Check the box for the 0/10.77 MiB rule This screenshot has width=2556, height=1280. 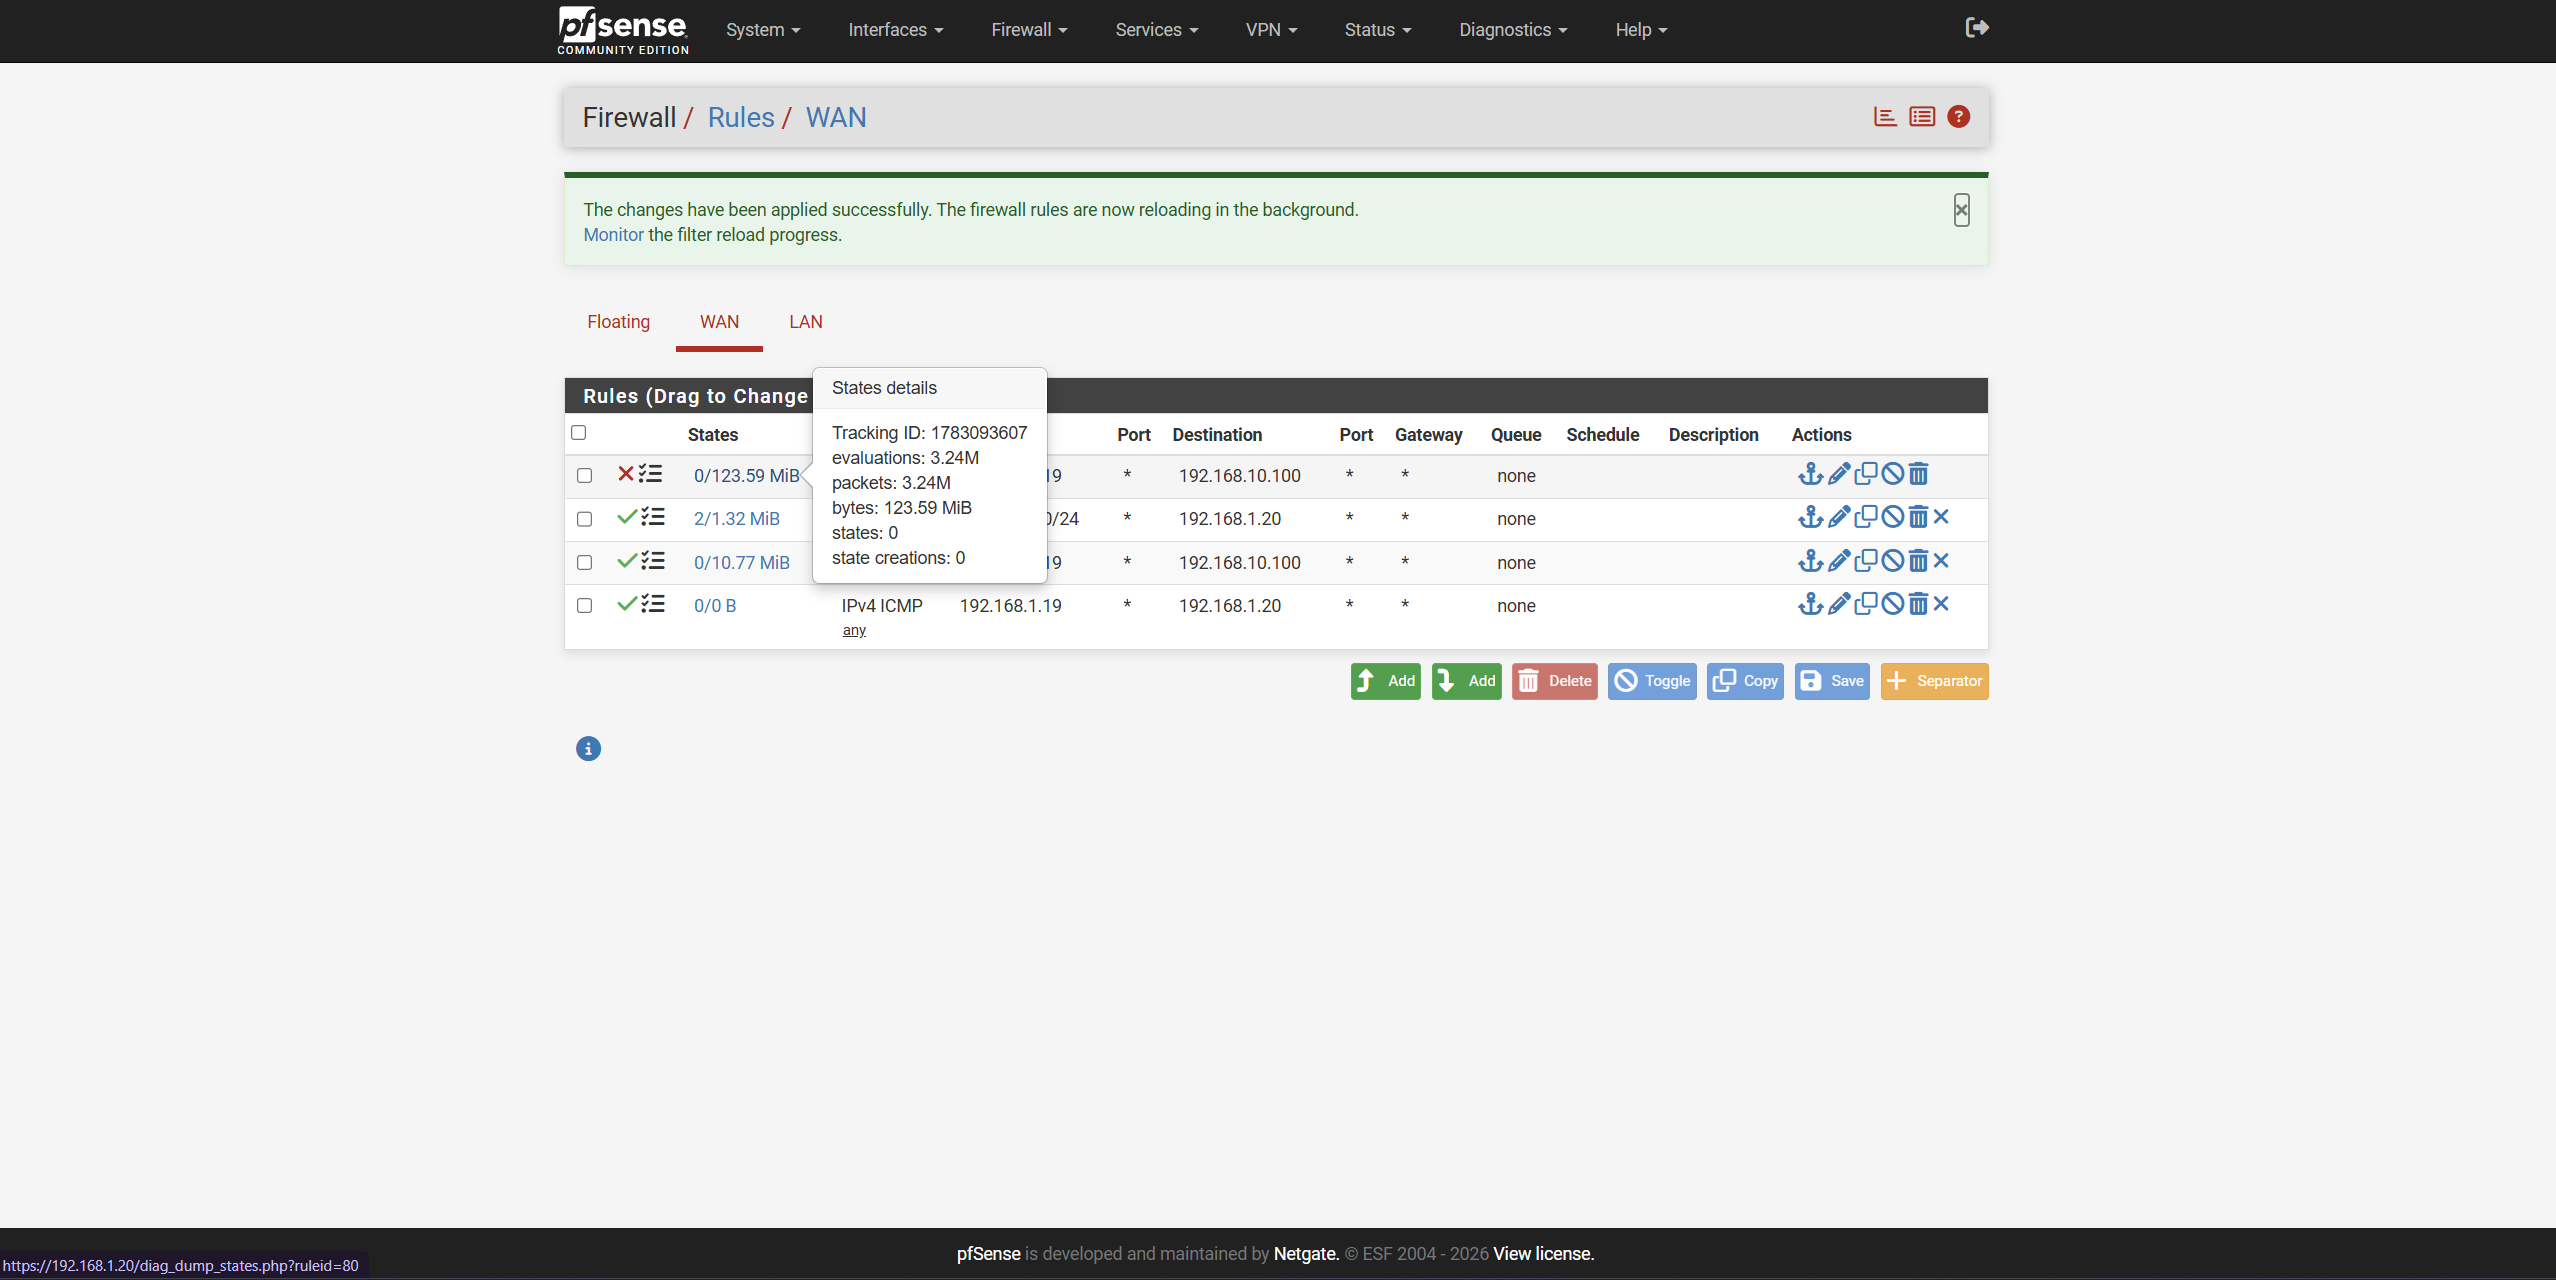pyautogui.click(x=584, y=563)
